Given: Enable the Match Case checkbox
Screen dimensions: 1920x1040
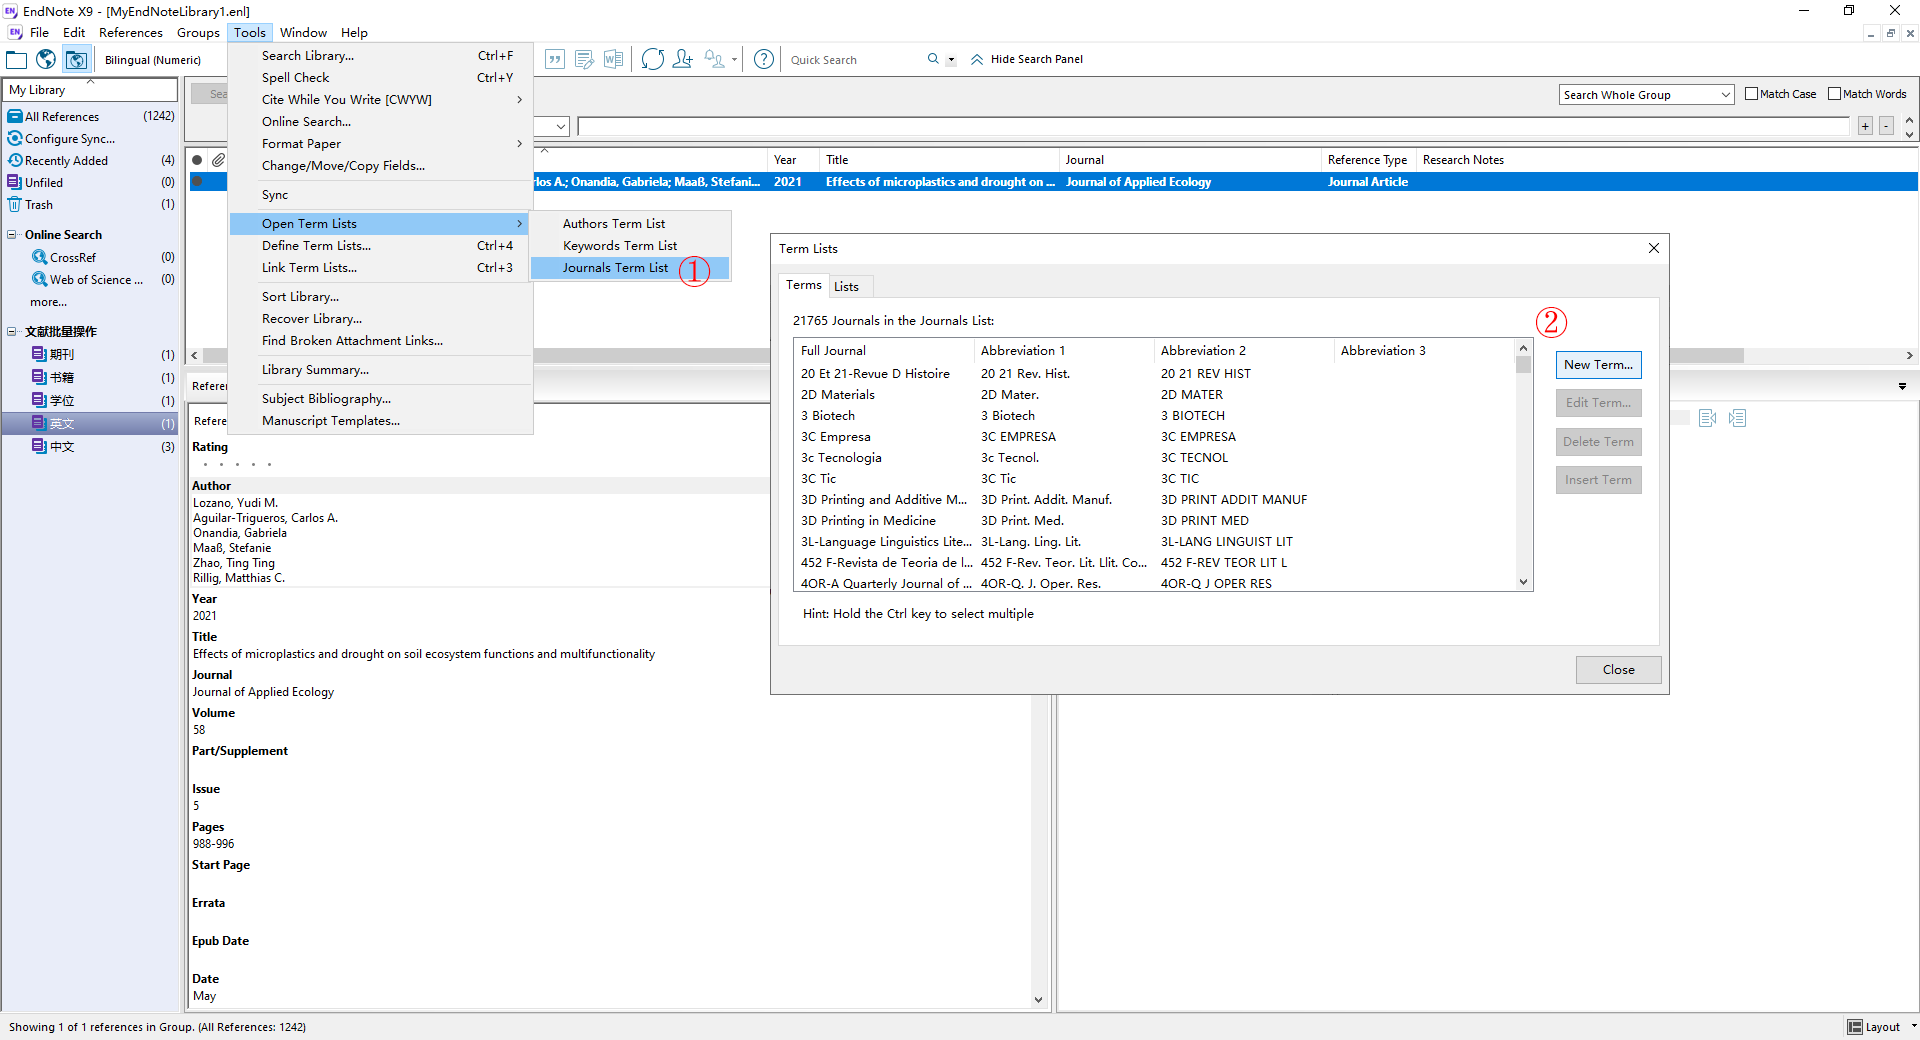Looking at the screenshot, I should point(1751,94).
